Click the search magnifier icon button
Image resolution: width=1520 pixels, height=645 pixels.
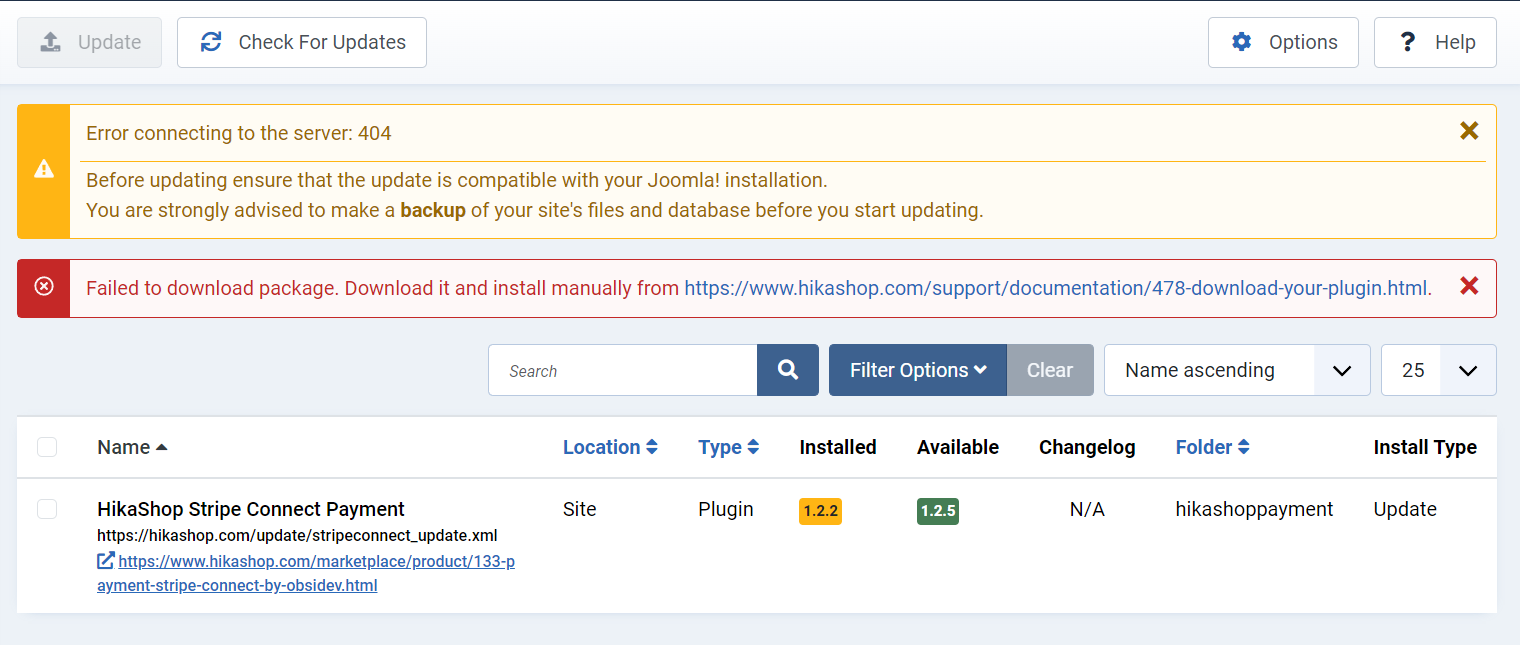click(788, 370)
